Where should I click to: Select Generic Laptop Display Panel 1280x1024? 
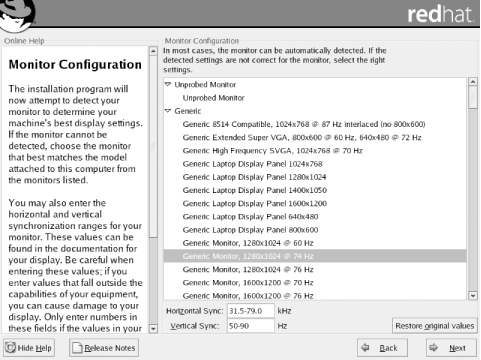click(x=315, y=177)
